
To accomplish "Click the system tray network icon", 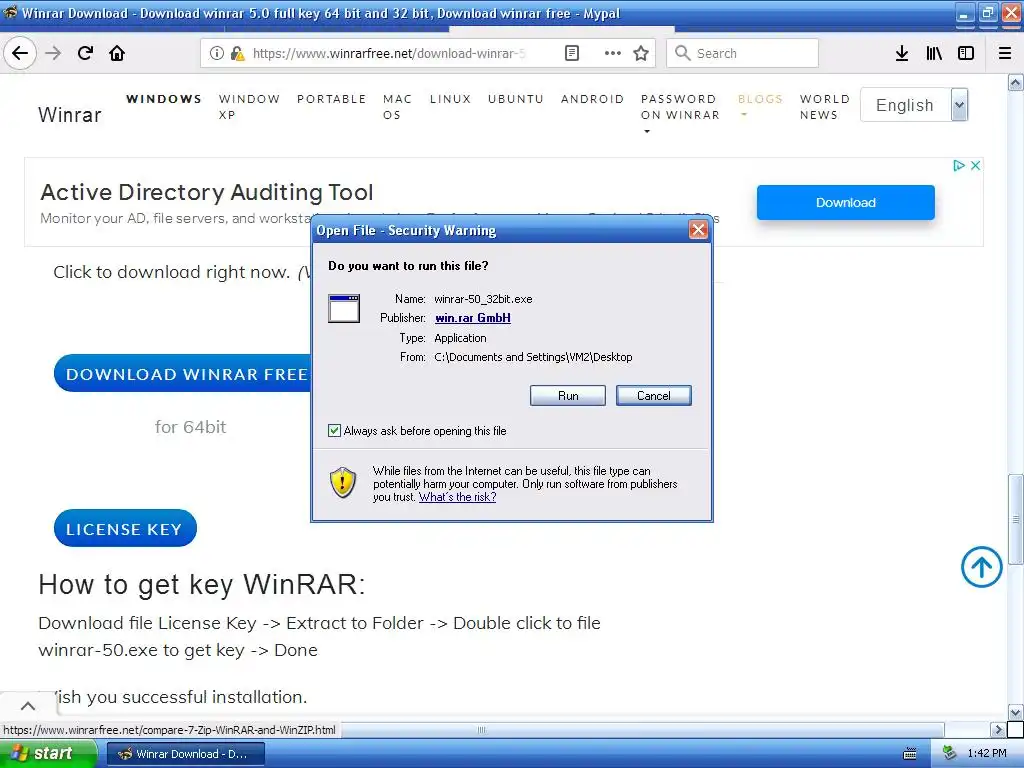I will (949, 753).
